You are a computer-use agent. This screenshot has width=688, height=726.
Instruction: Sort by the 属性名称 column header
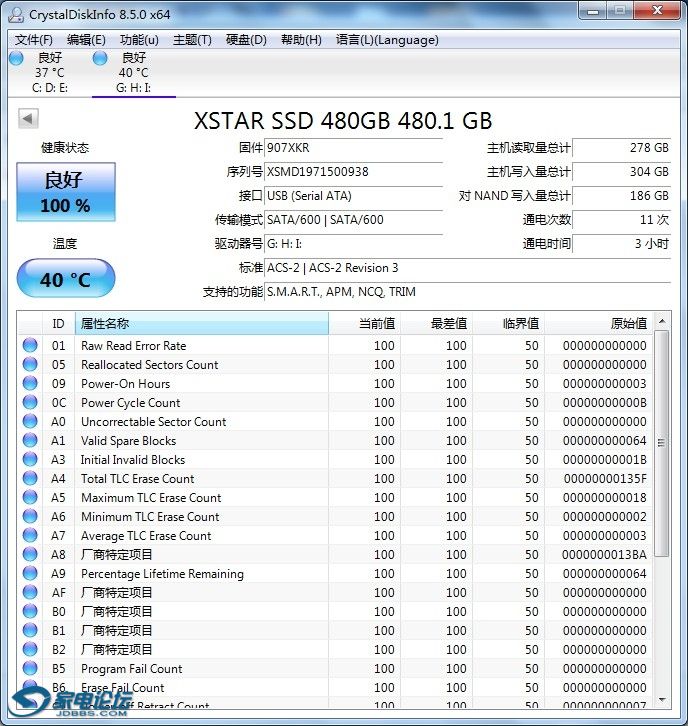pos(201,323)
